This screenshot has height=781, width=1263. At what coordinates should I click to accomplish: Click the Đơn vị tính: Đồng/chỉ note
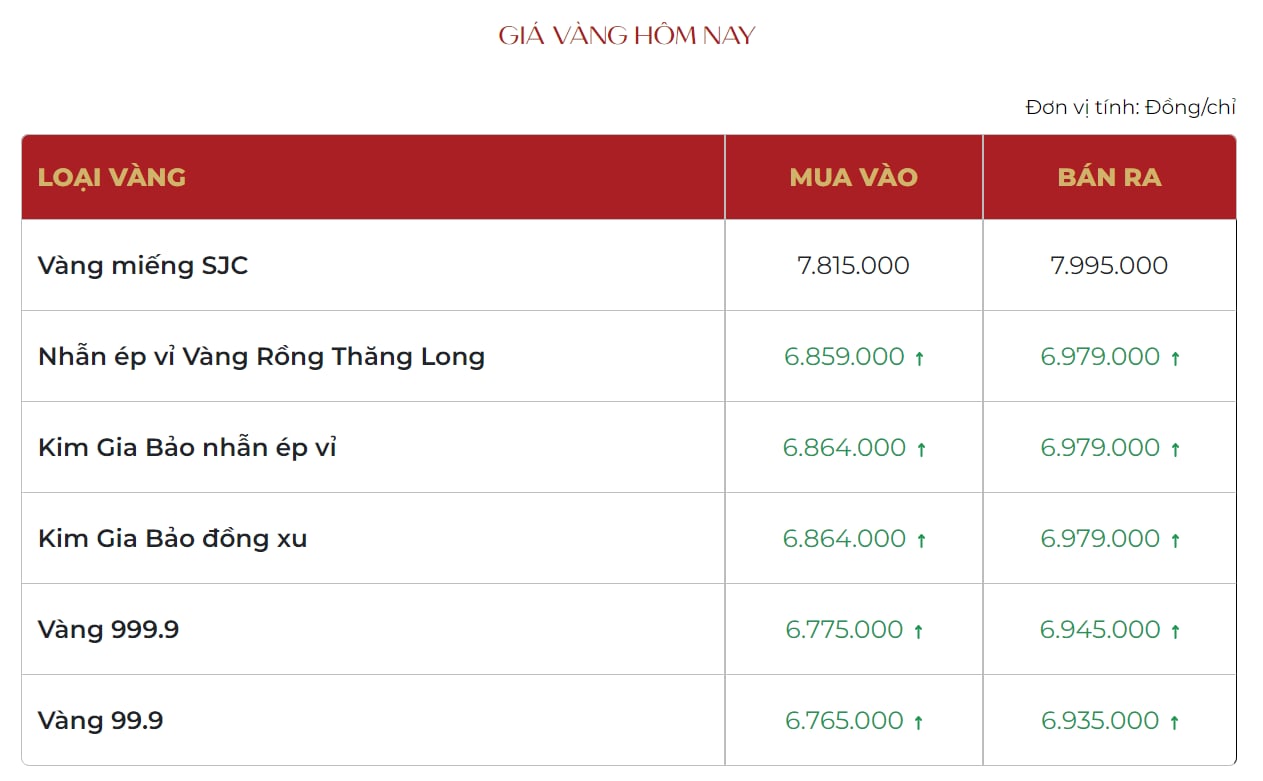tap(1131, 107)
